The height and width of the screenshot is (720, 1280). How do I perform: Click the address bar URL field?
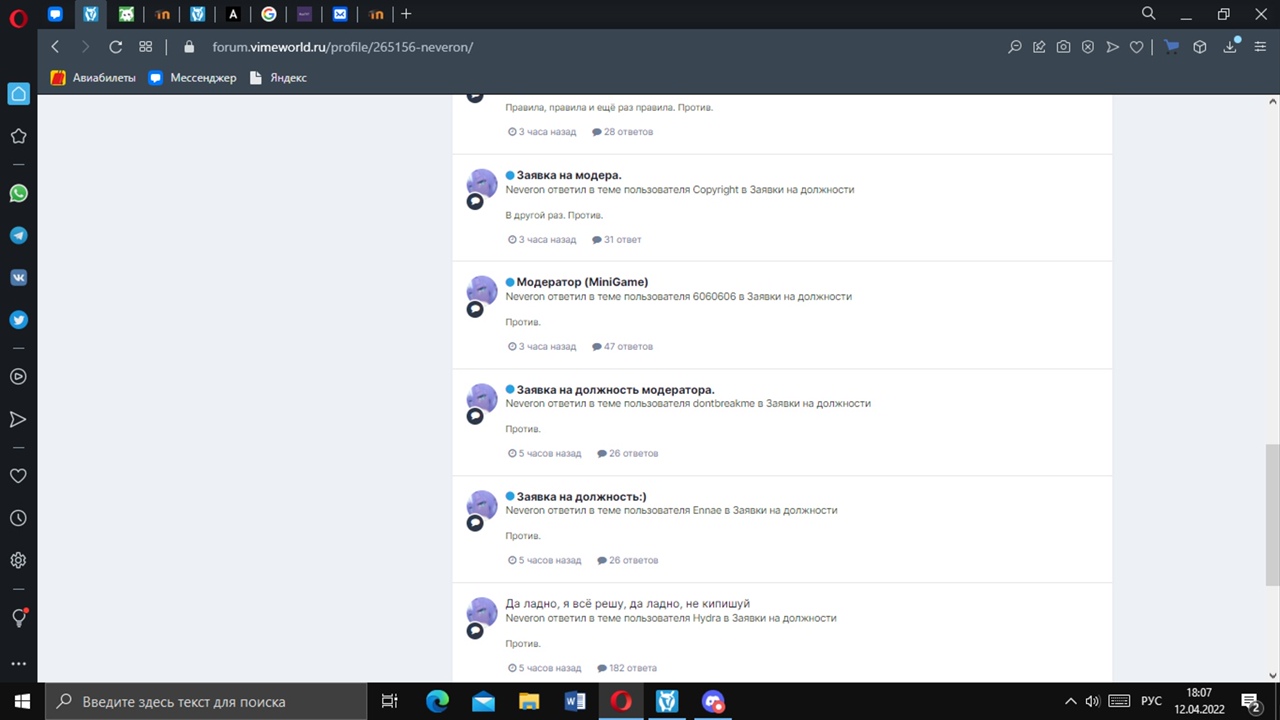pyautogui.click(x=342, y=47)
